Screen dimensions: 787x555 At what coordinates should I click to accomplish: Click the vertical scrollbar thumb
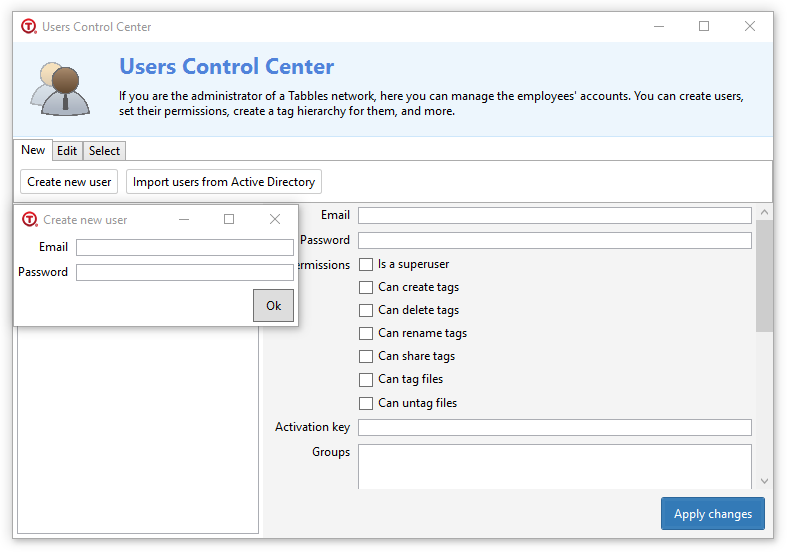(x=764, y=275)
